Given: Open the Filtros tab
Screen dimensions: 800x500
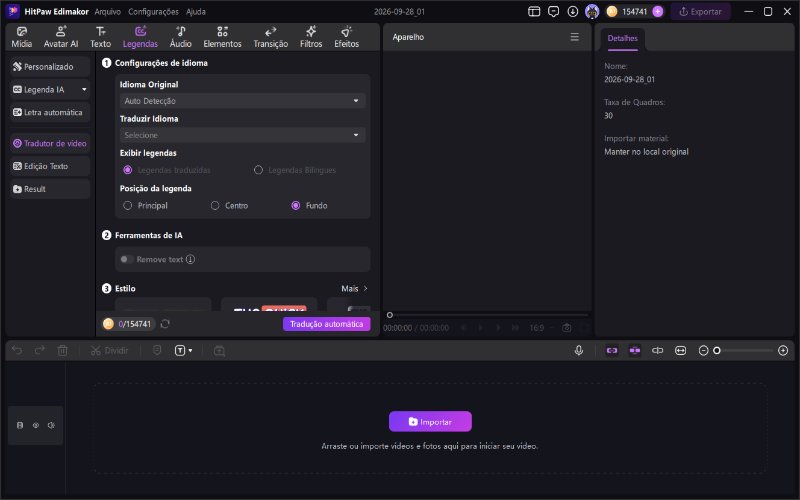Looking at the screenshot, I should (x=311, y=37).
